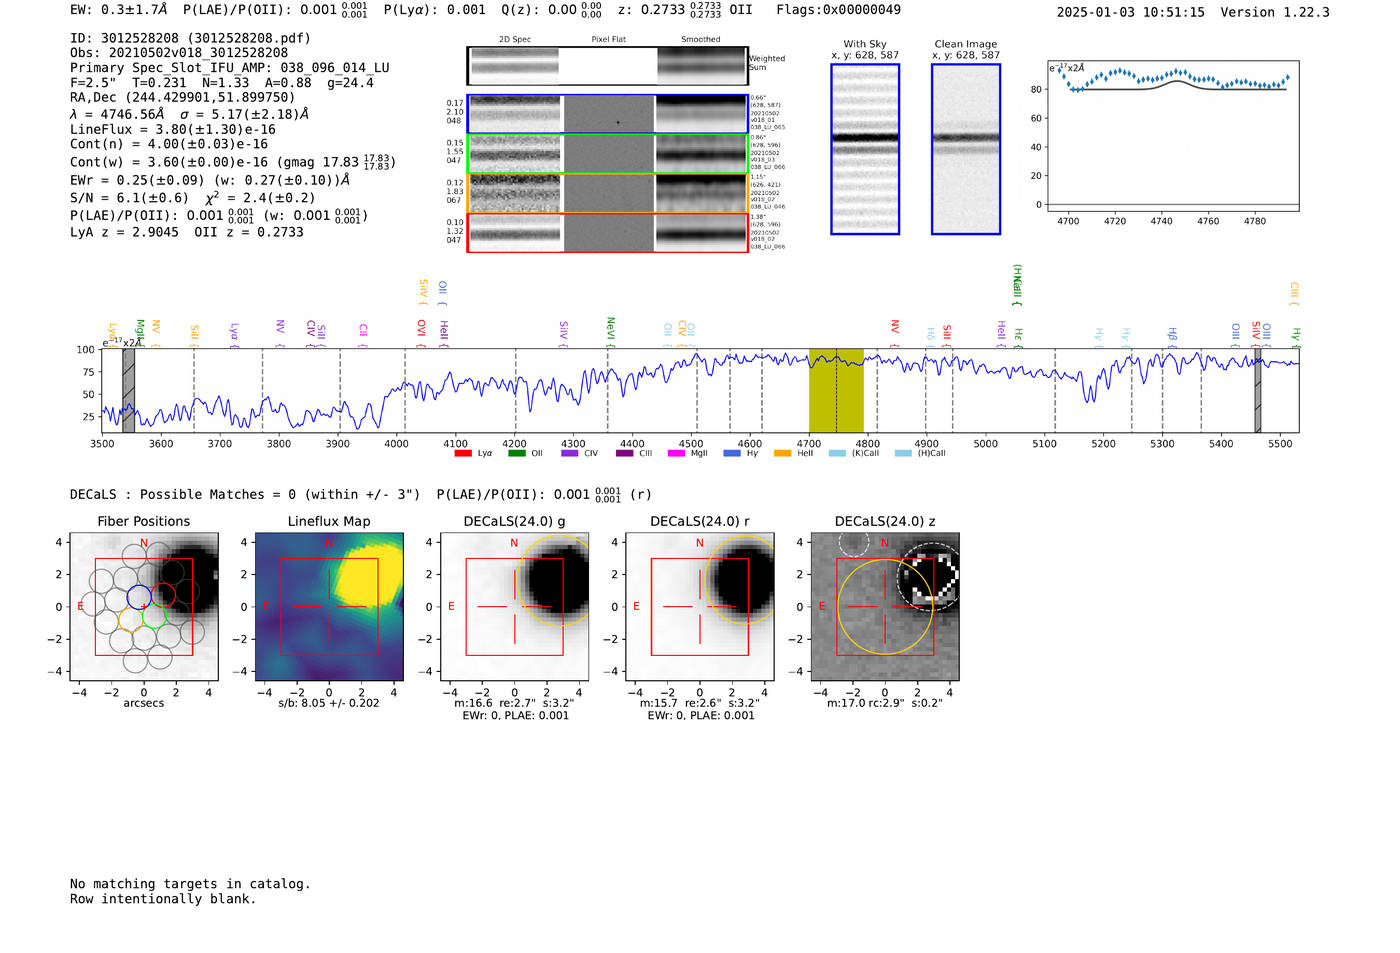Select the red-bordered fiber spectrum row

pos(607,233)
